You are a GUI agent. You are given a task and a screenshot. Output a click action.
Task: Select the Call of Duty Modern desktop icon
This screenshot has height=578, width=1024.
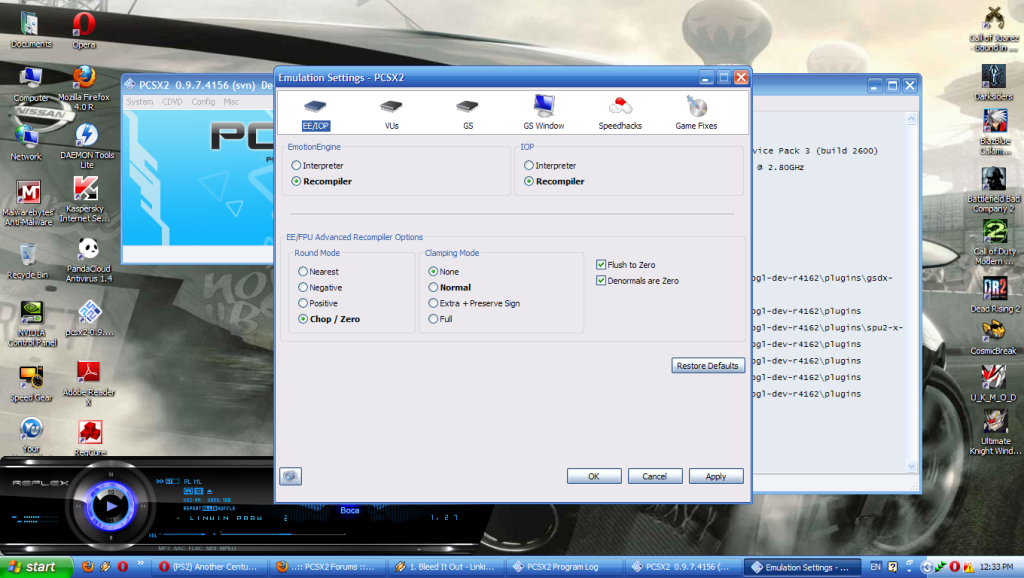[x=995, y=242]
